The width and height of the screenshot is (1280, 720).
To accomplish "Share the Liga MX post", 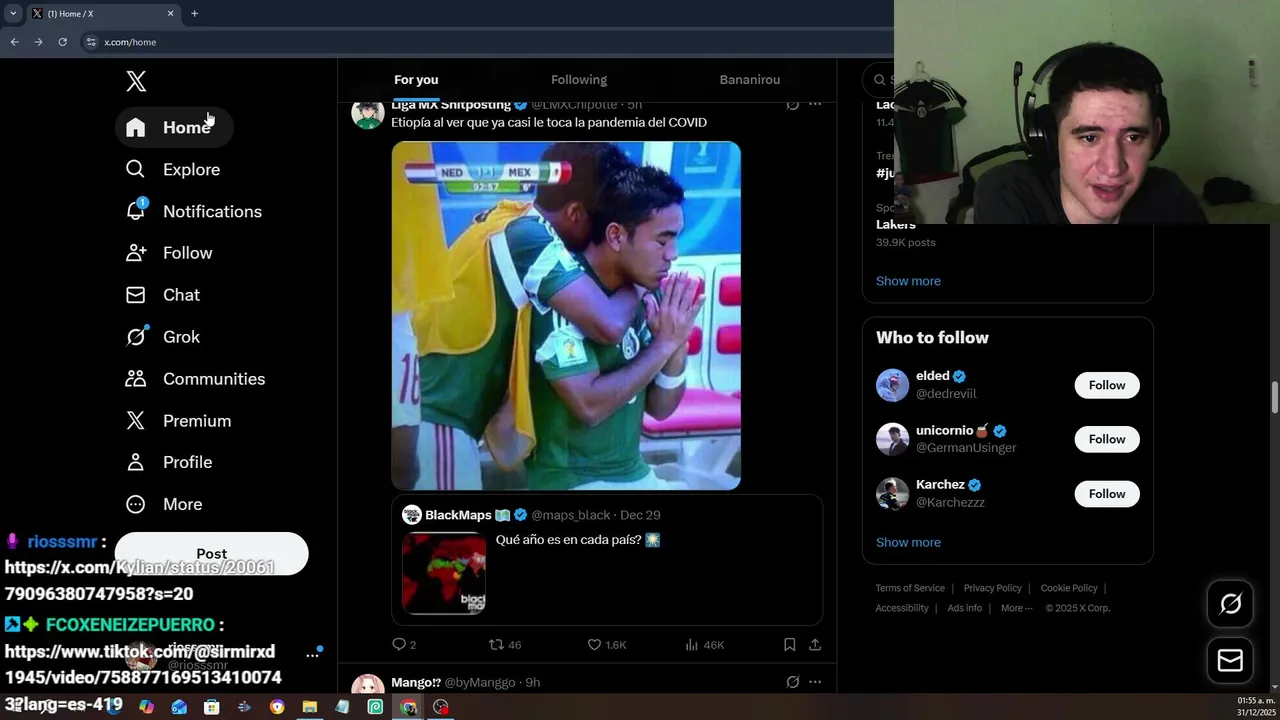I will 815,645.
